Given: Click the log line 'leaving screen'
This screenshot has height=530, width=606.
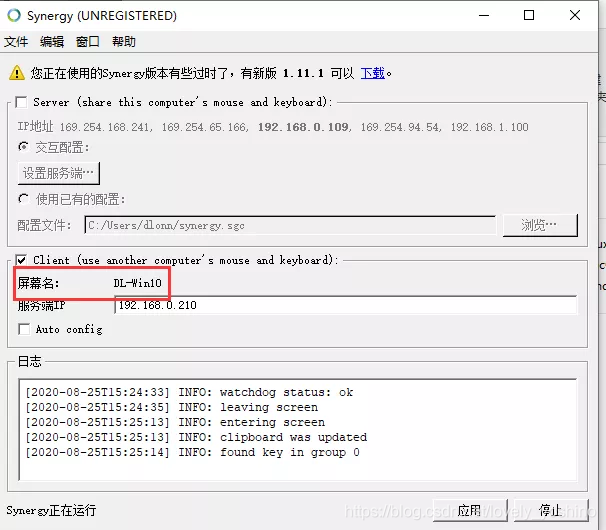Looking at the screenshot, I should click(x=172, y=407).
